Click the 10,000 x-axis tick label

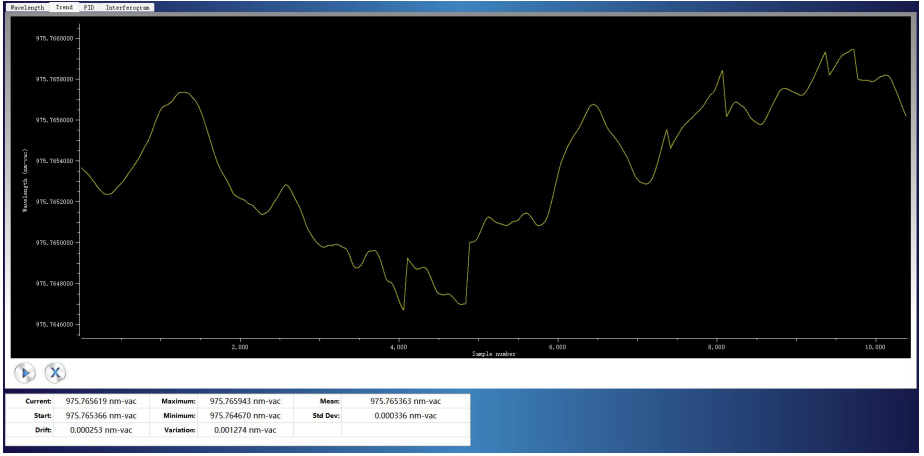point(876,347)
